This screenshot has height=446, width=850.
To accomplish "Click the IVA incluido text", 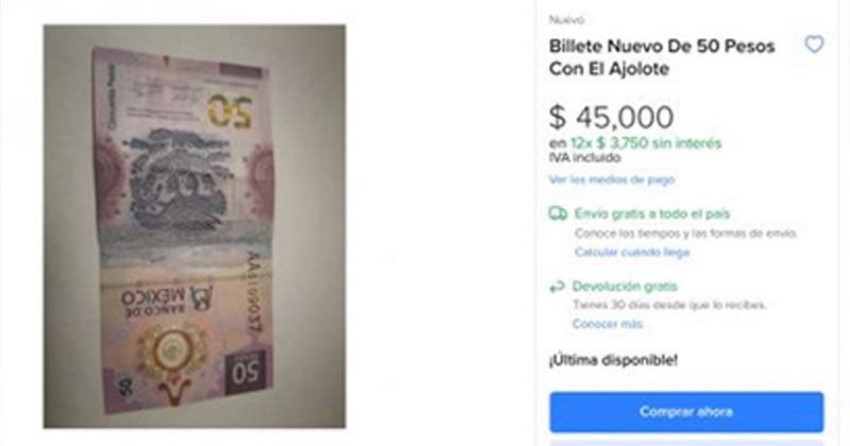I will coord(584,158).
